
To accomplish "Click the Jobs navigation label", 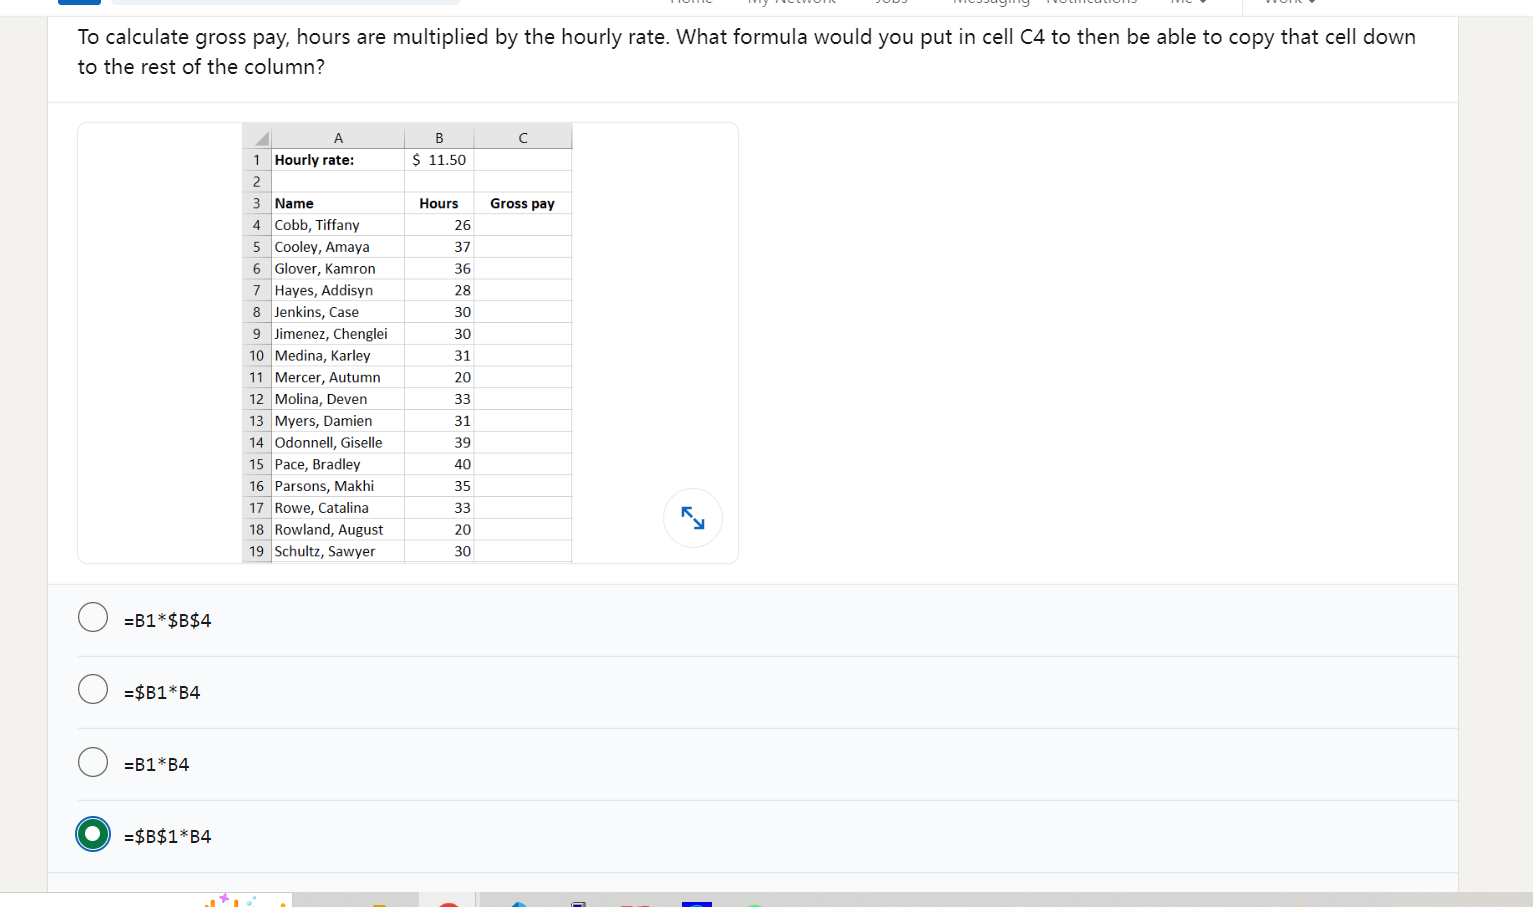I will coord(891,3).
